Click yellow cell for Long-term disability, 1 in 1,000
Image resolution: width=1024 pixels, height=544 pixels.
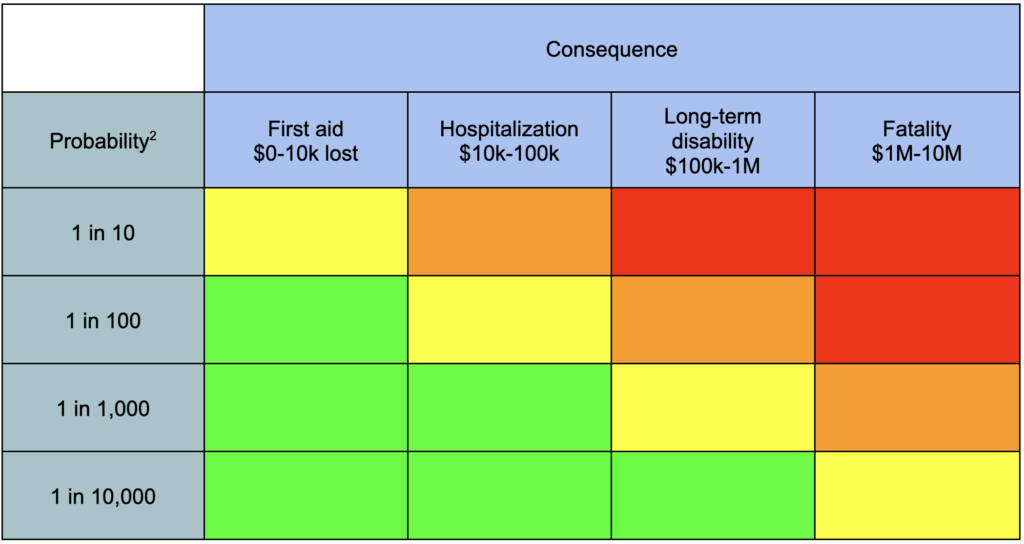(712, 408)
